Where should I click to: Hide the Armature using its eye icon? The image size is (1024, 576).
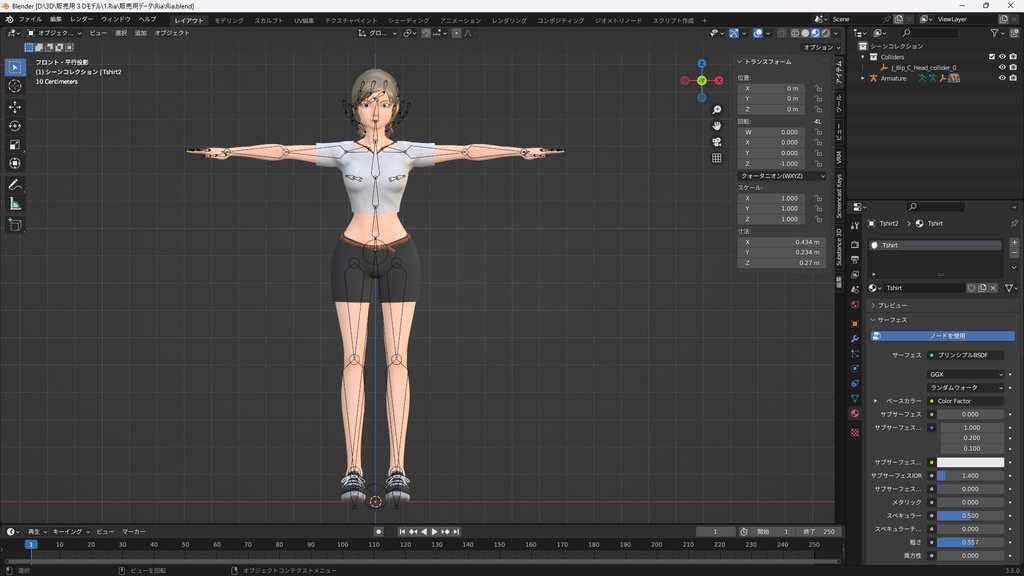[x=1002, y=78]
